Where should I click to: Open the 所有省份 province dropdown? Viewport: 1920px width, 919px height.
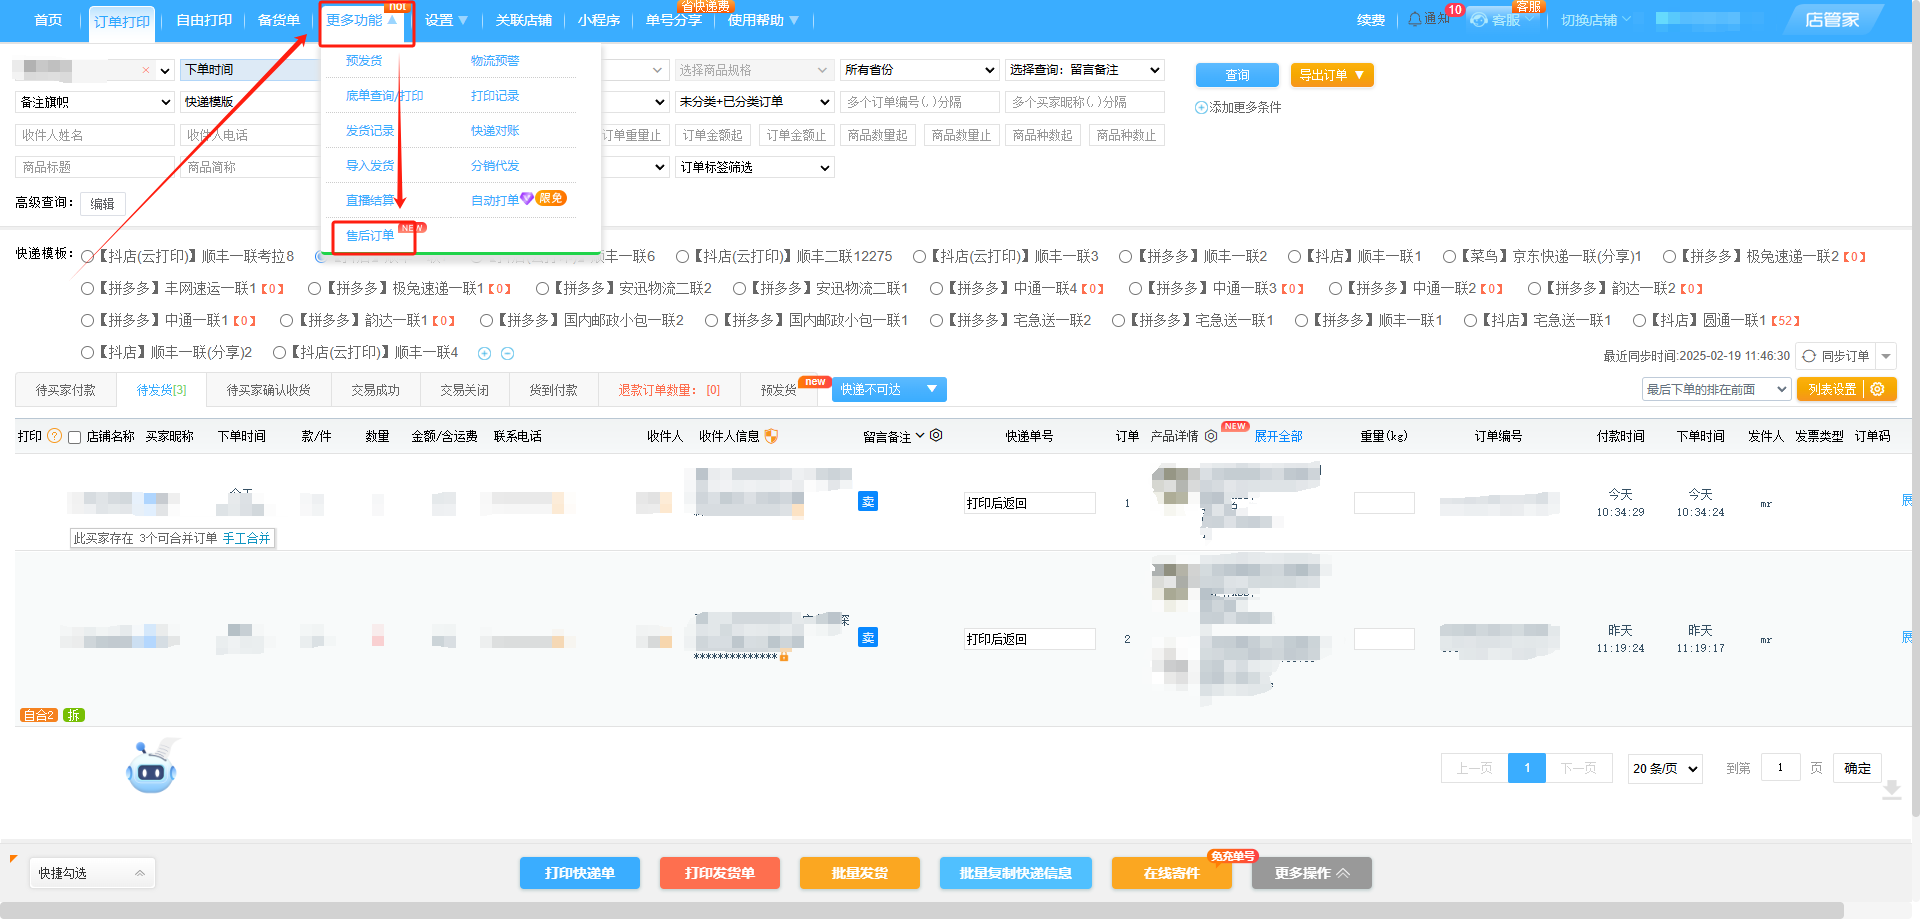pyautogui.click(x=919, y=70)
